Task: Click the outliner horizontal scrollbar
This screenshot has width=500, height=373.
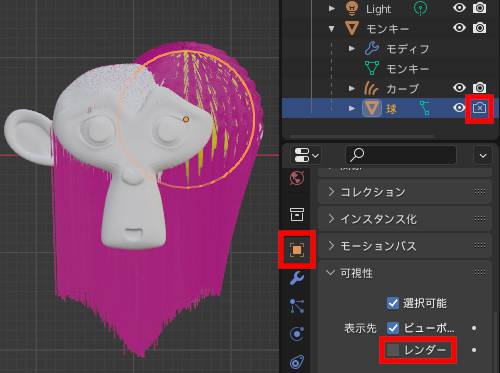Action: (x=362, y=136)
